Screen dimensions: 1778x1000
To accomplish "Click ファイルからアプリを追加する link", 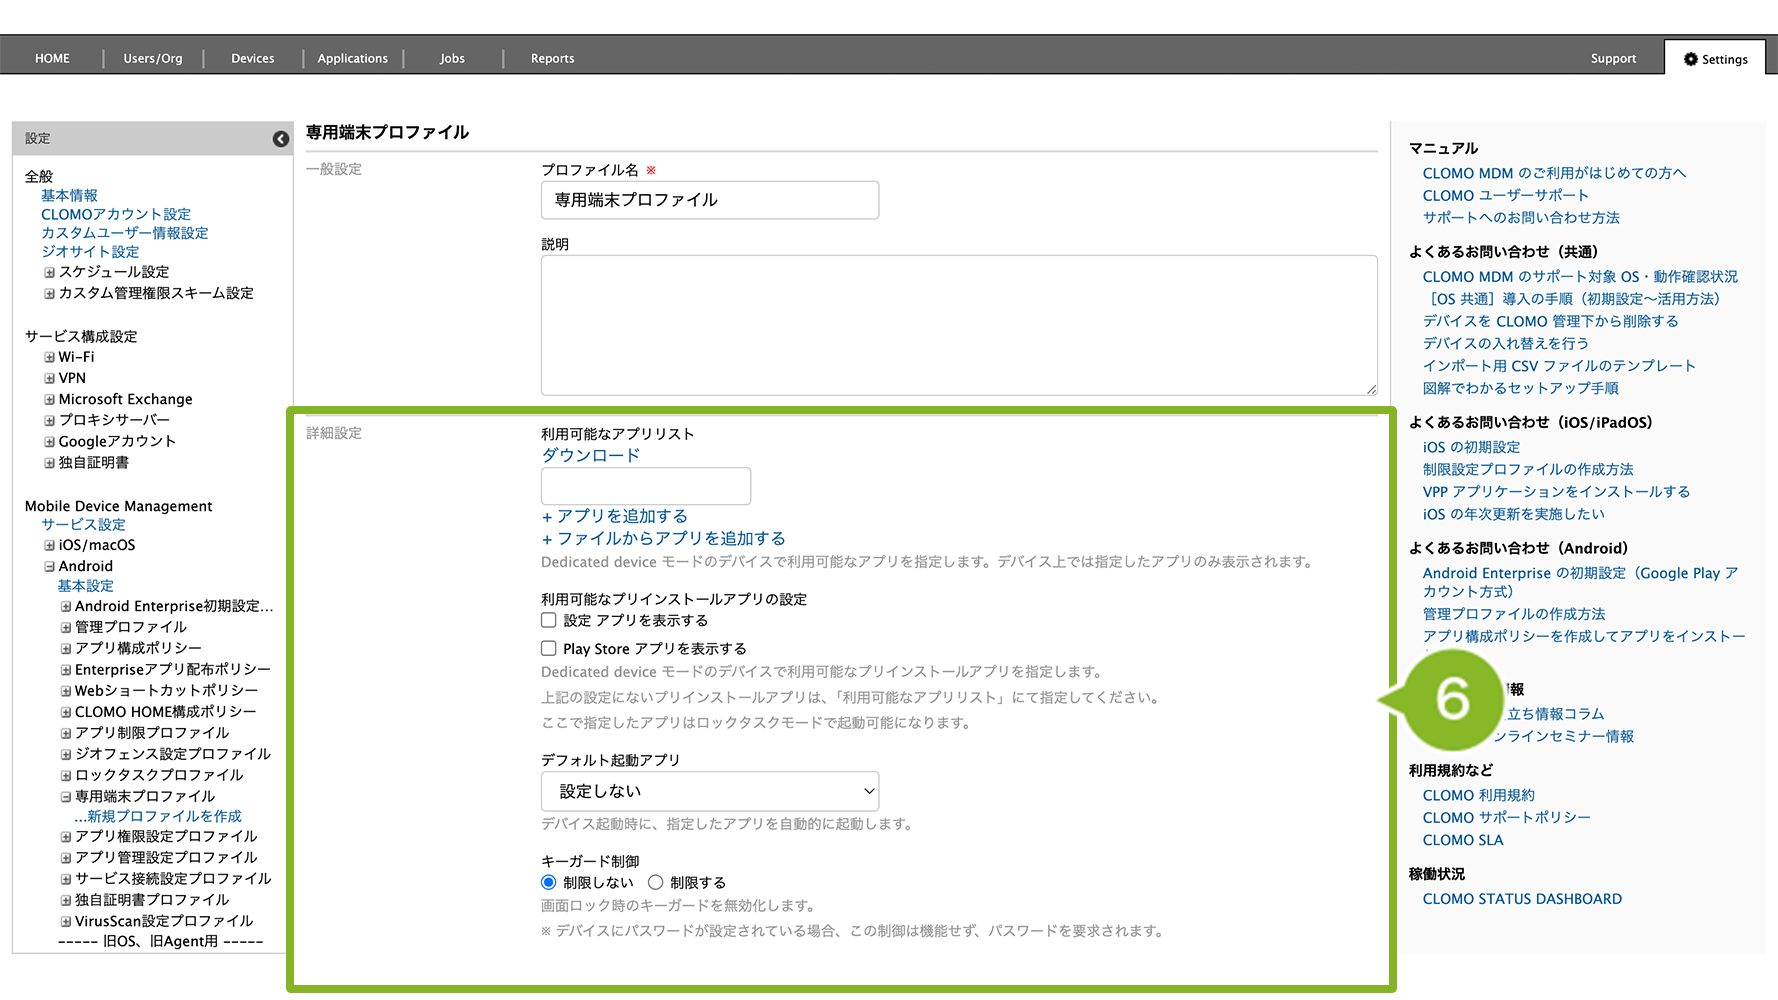I will 664,538.
